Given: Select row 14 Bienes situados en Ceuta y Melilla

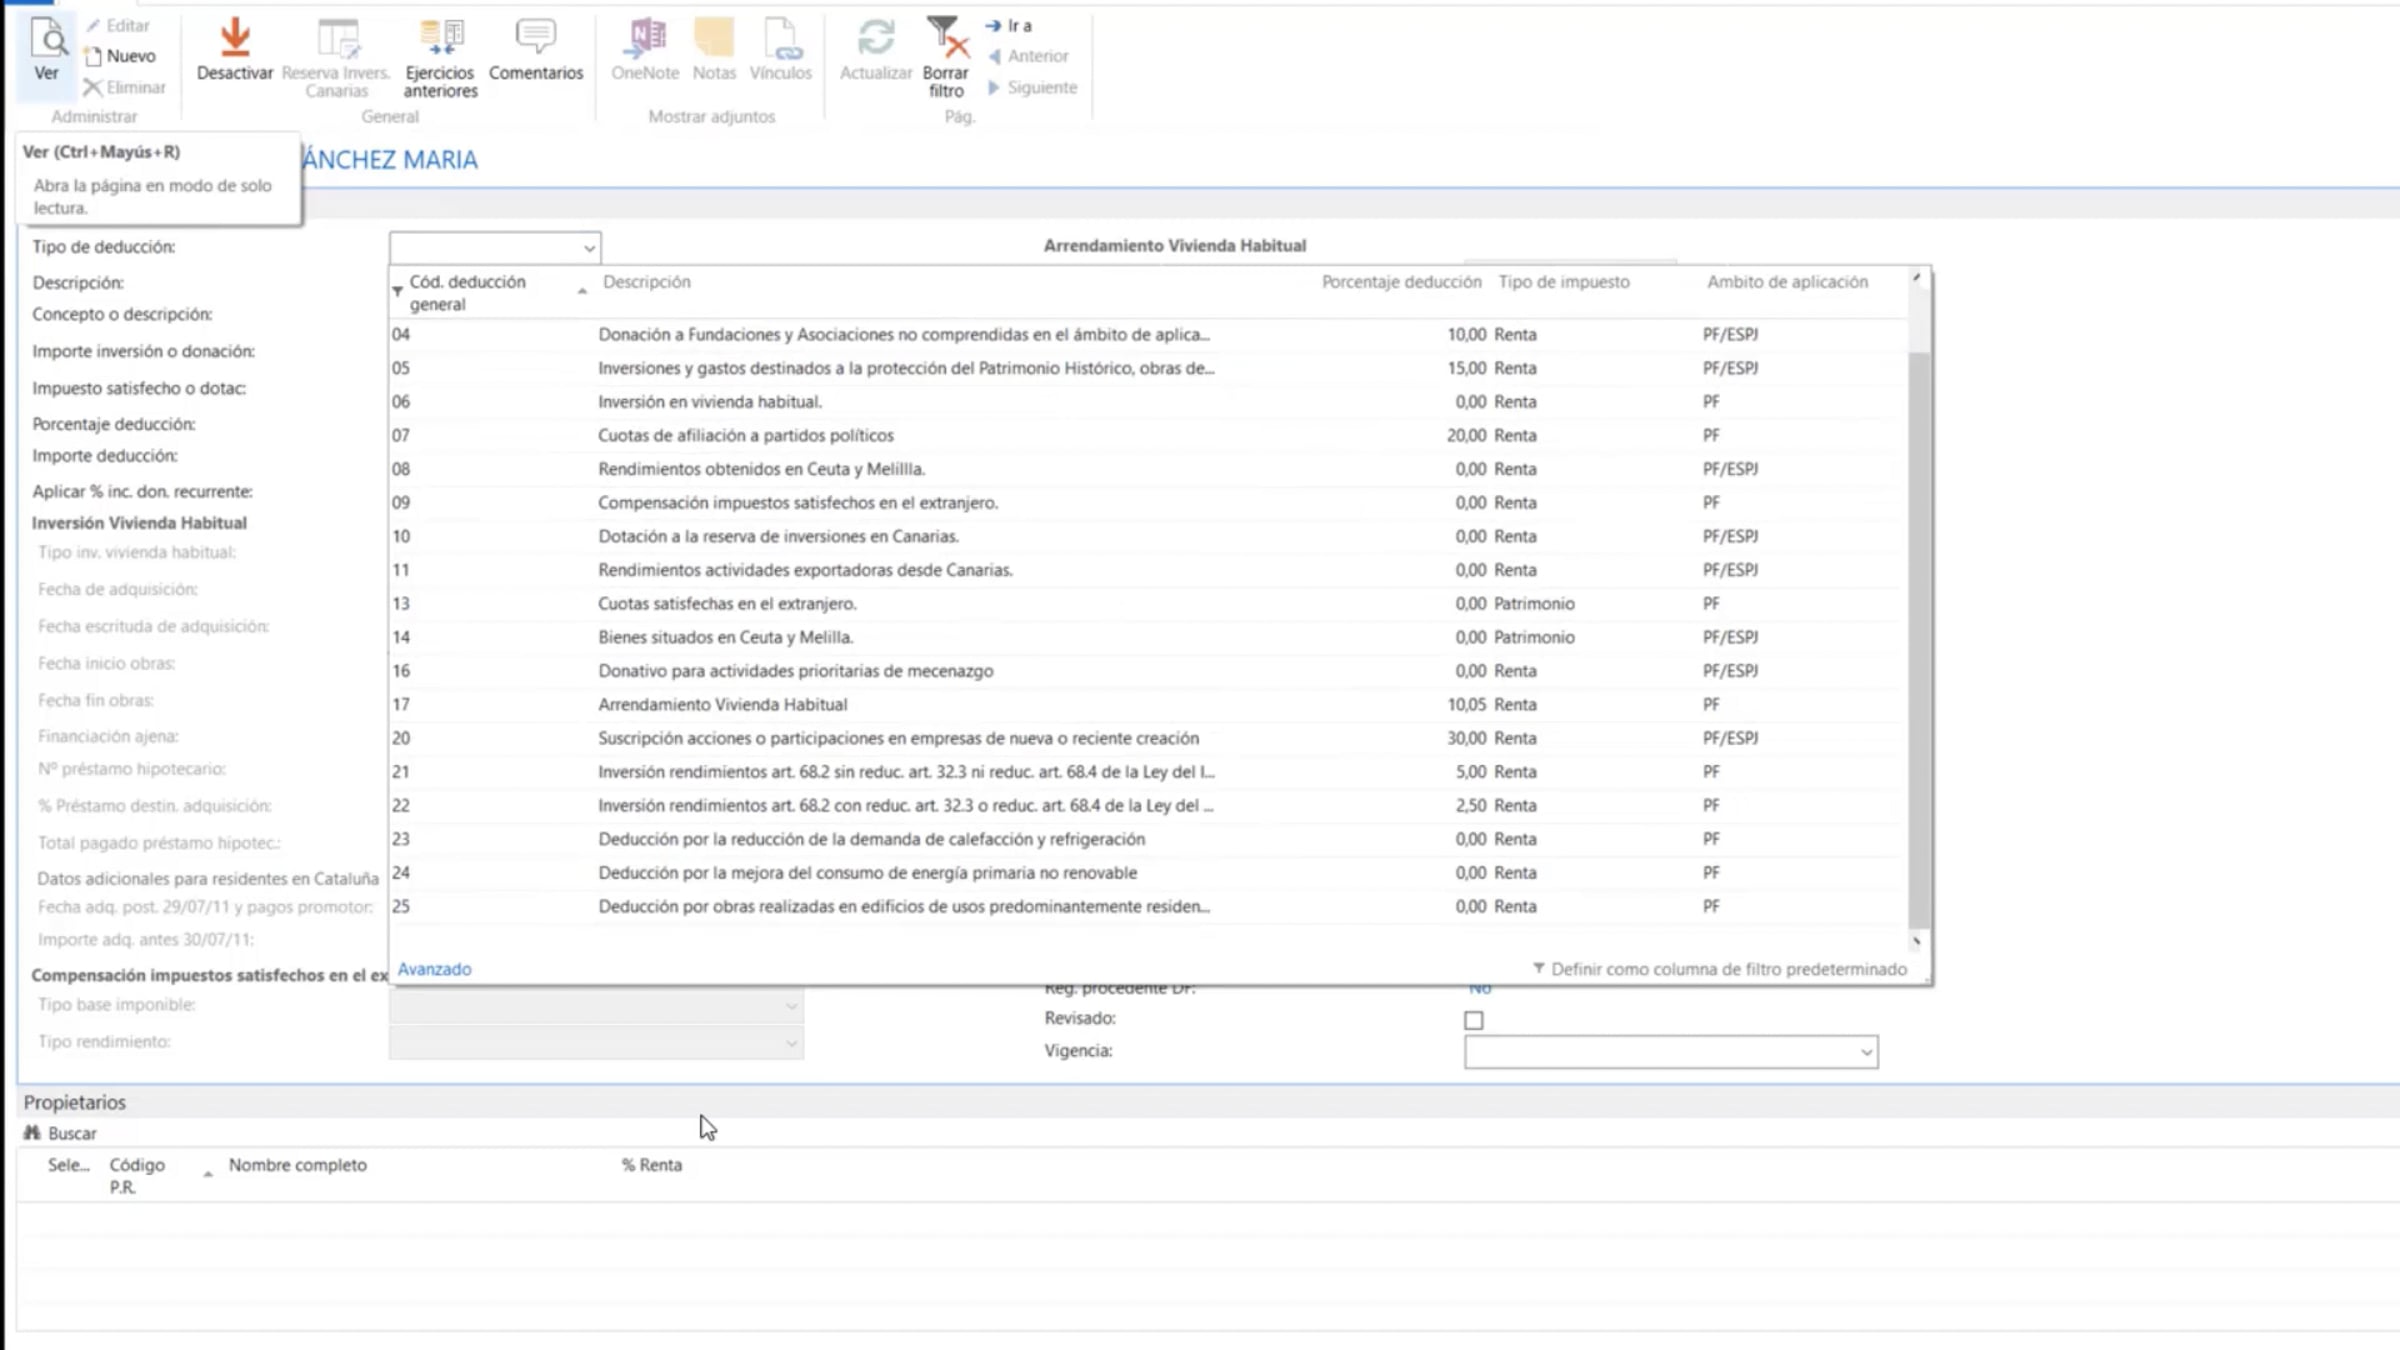Looking at the screenshot, I should click(x=1147, y=637).
